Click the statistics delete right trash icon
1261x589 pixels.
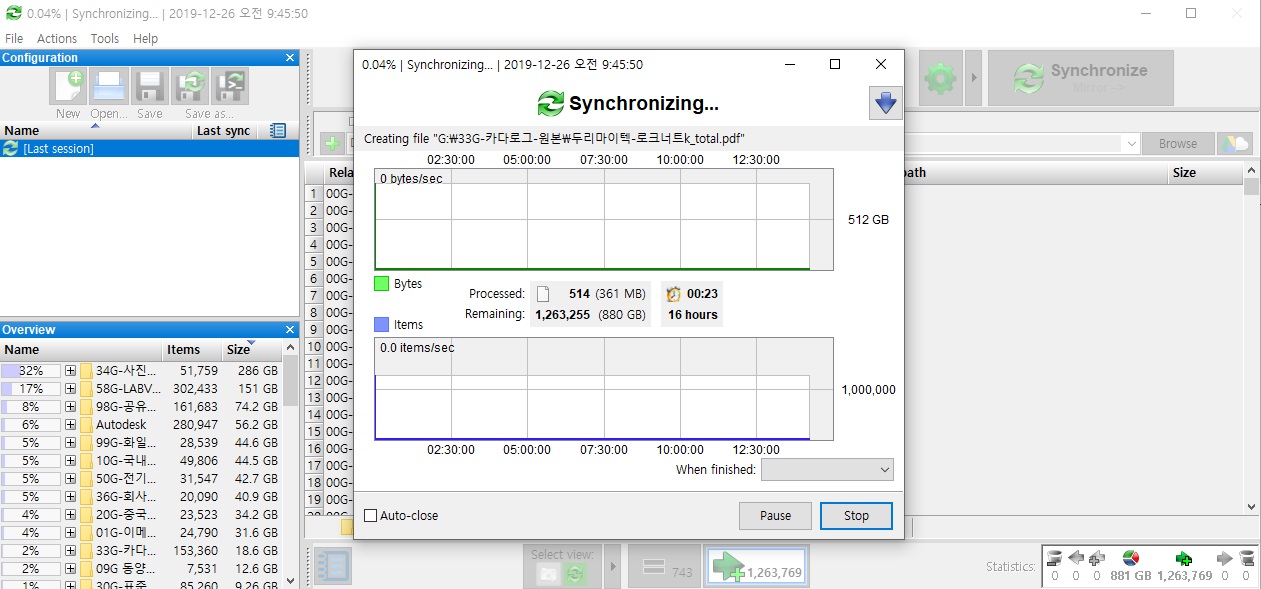pyautogui.click(x=1246, y=558)
